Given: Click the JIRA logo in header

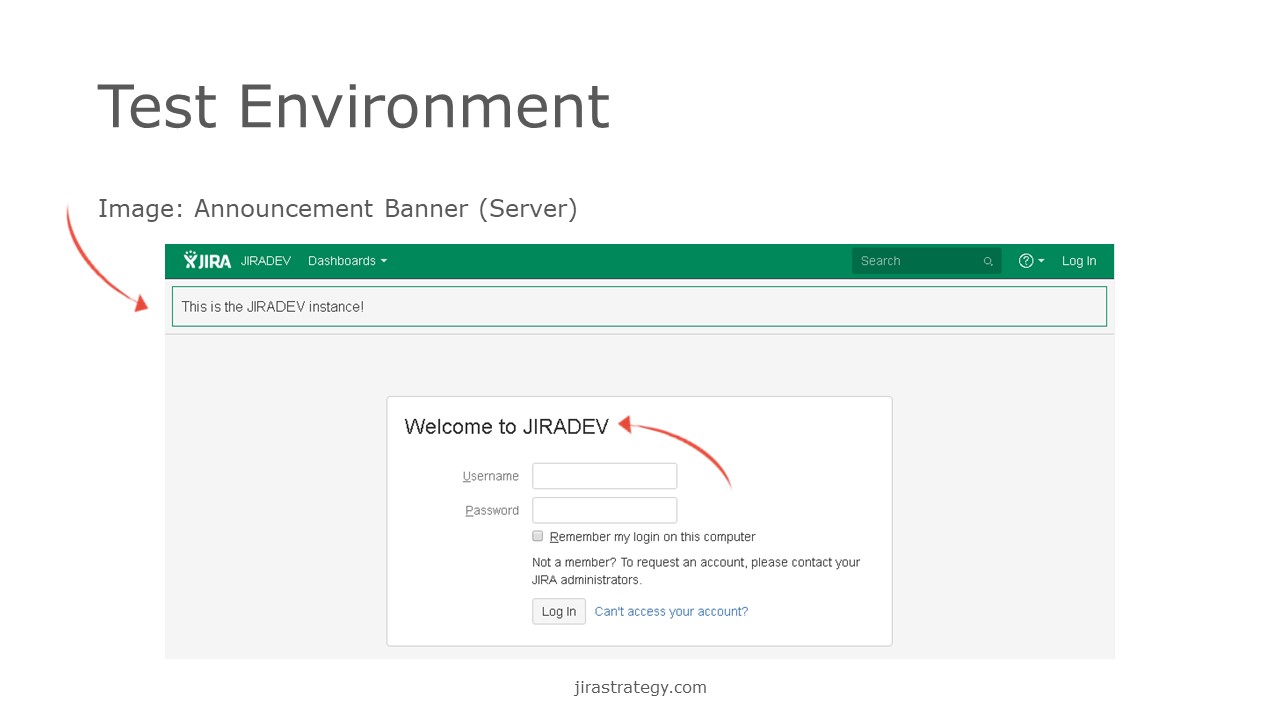Looking at the screenshot, I should coord(207,261).
